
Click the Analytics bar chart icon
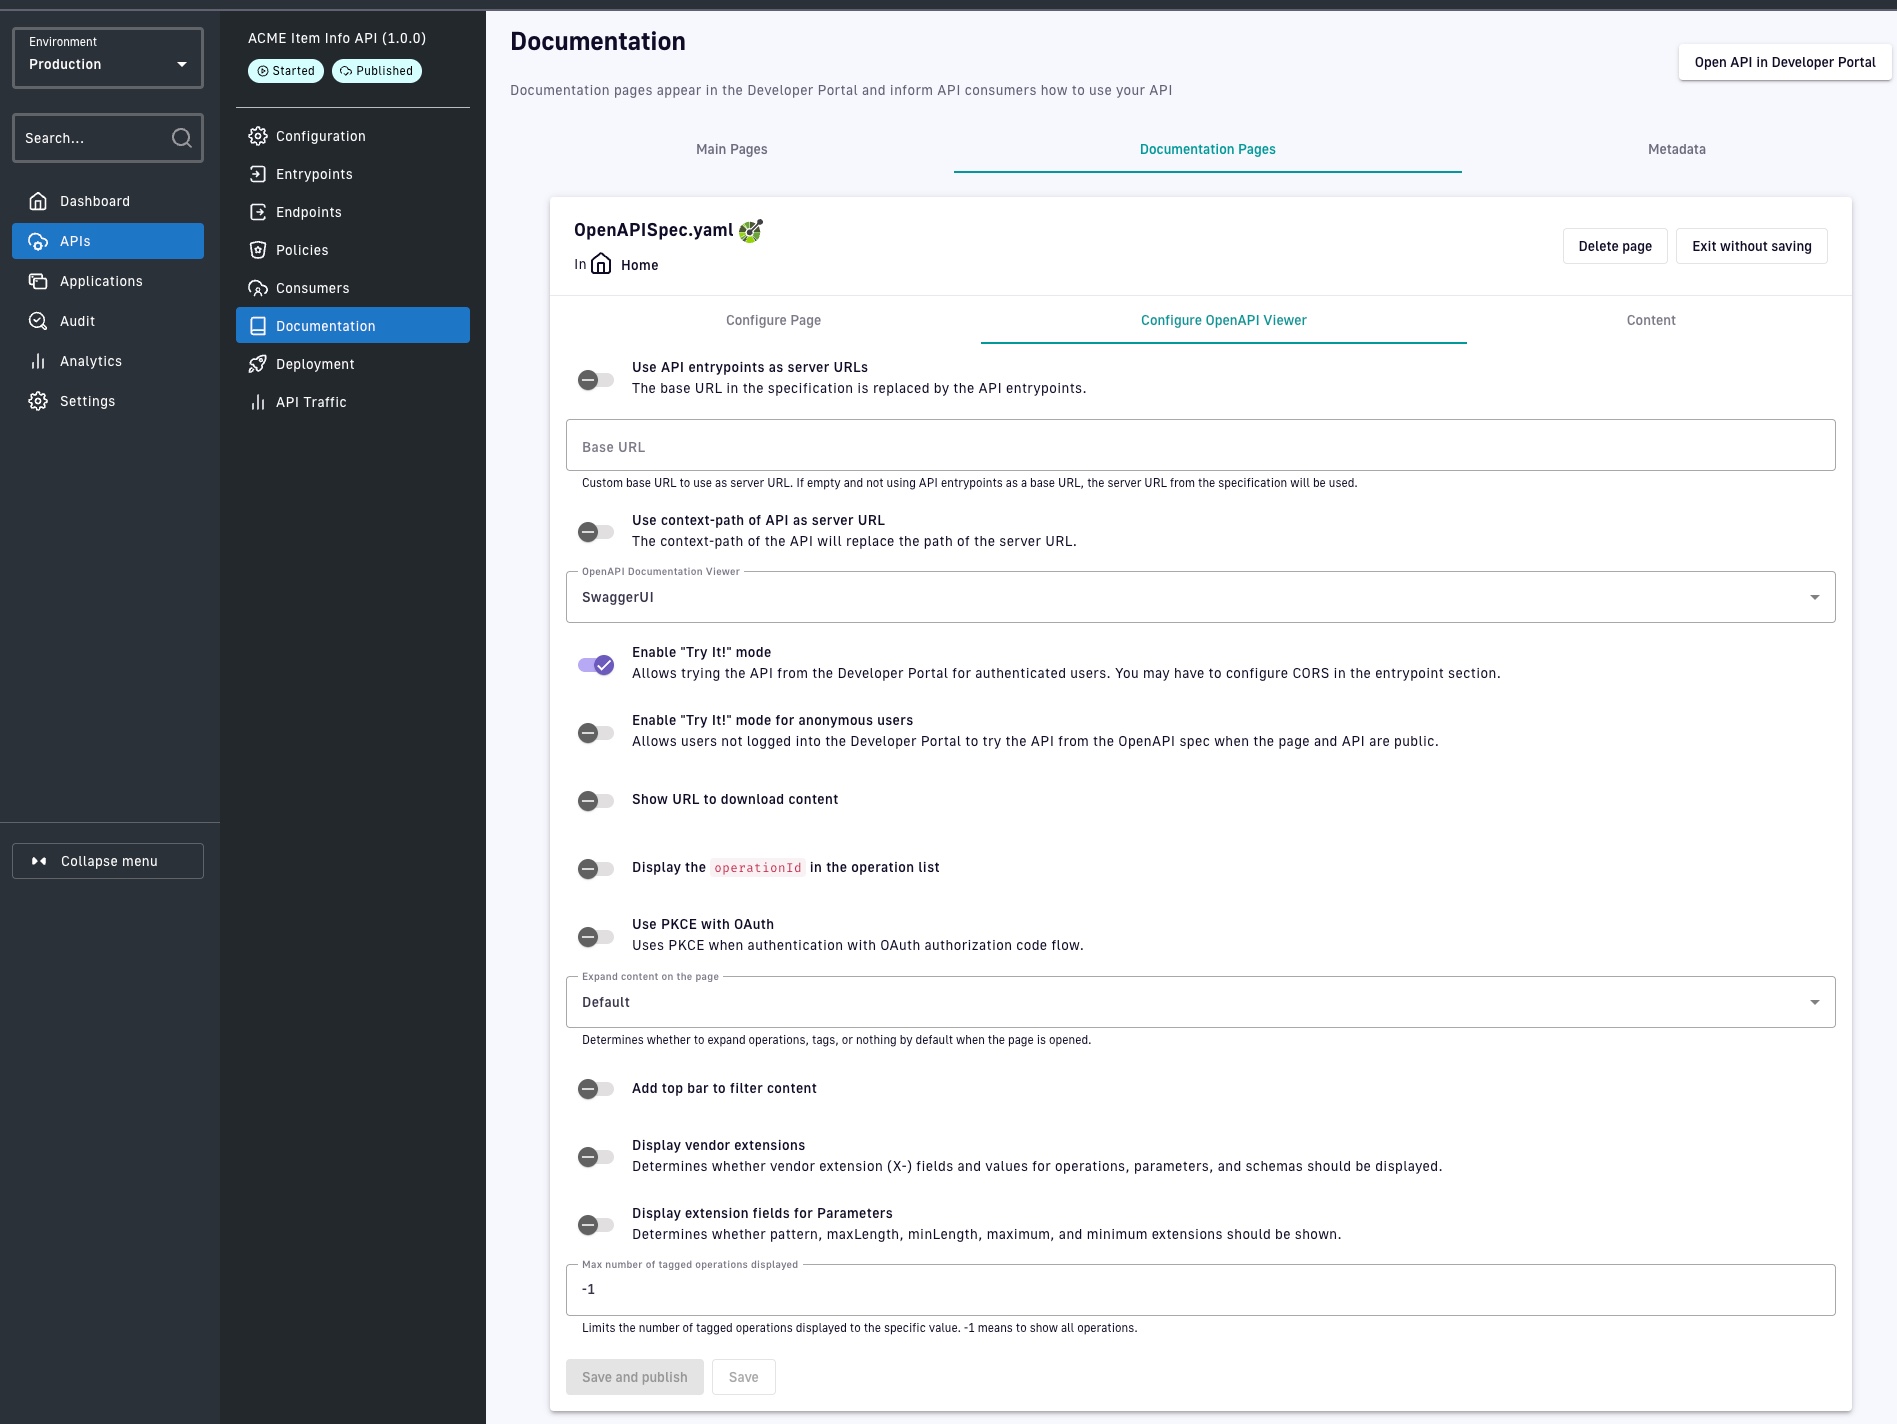tap(38, 361)
